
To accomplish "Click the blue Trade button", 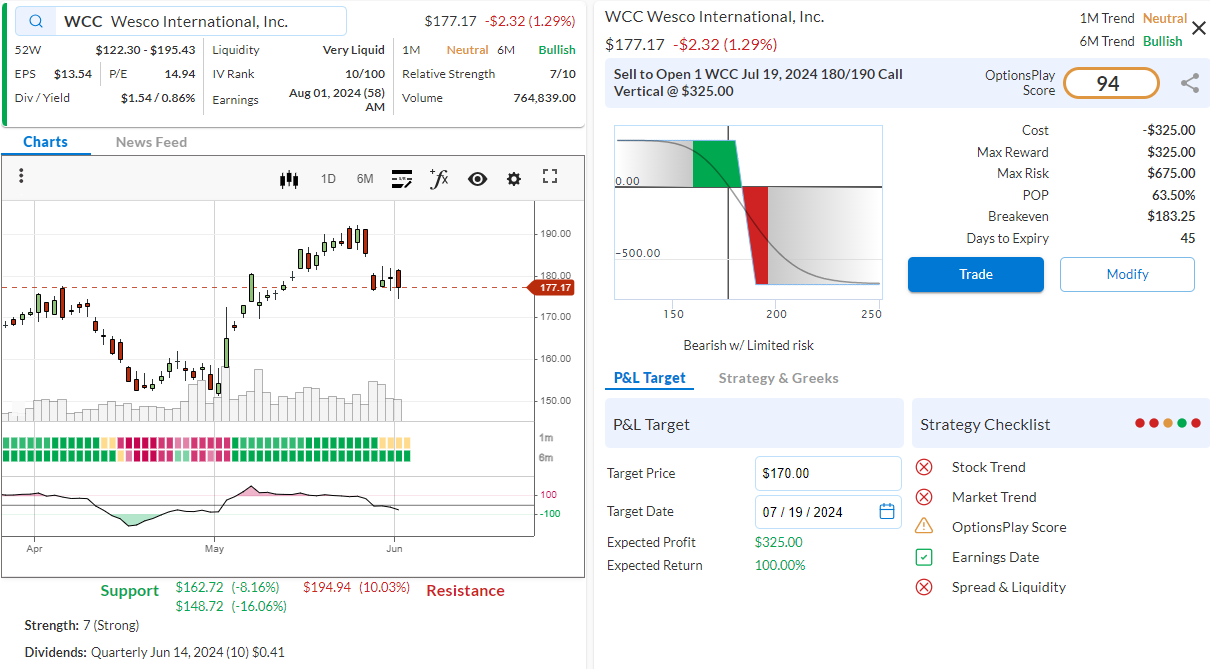I will [x=975, y=274].
